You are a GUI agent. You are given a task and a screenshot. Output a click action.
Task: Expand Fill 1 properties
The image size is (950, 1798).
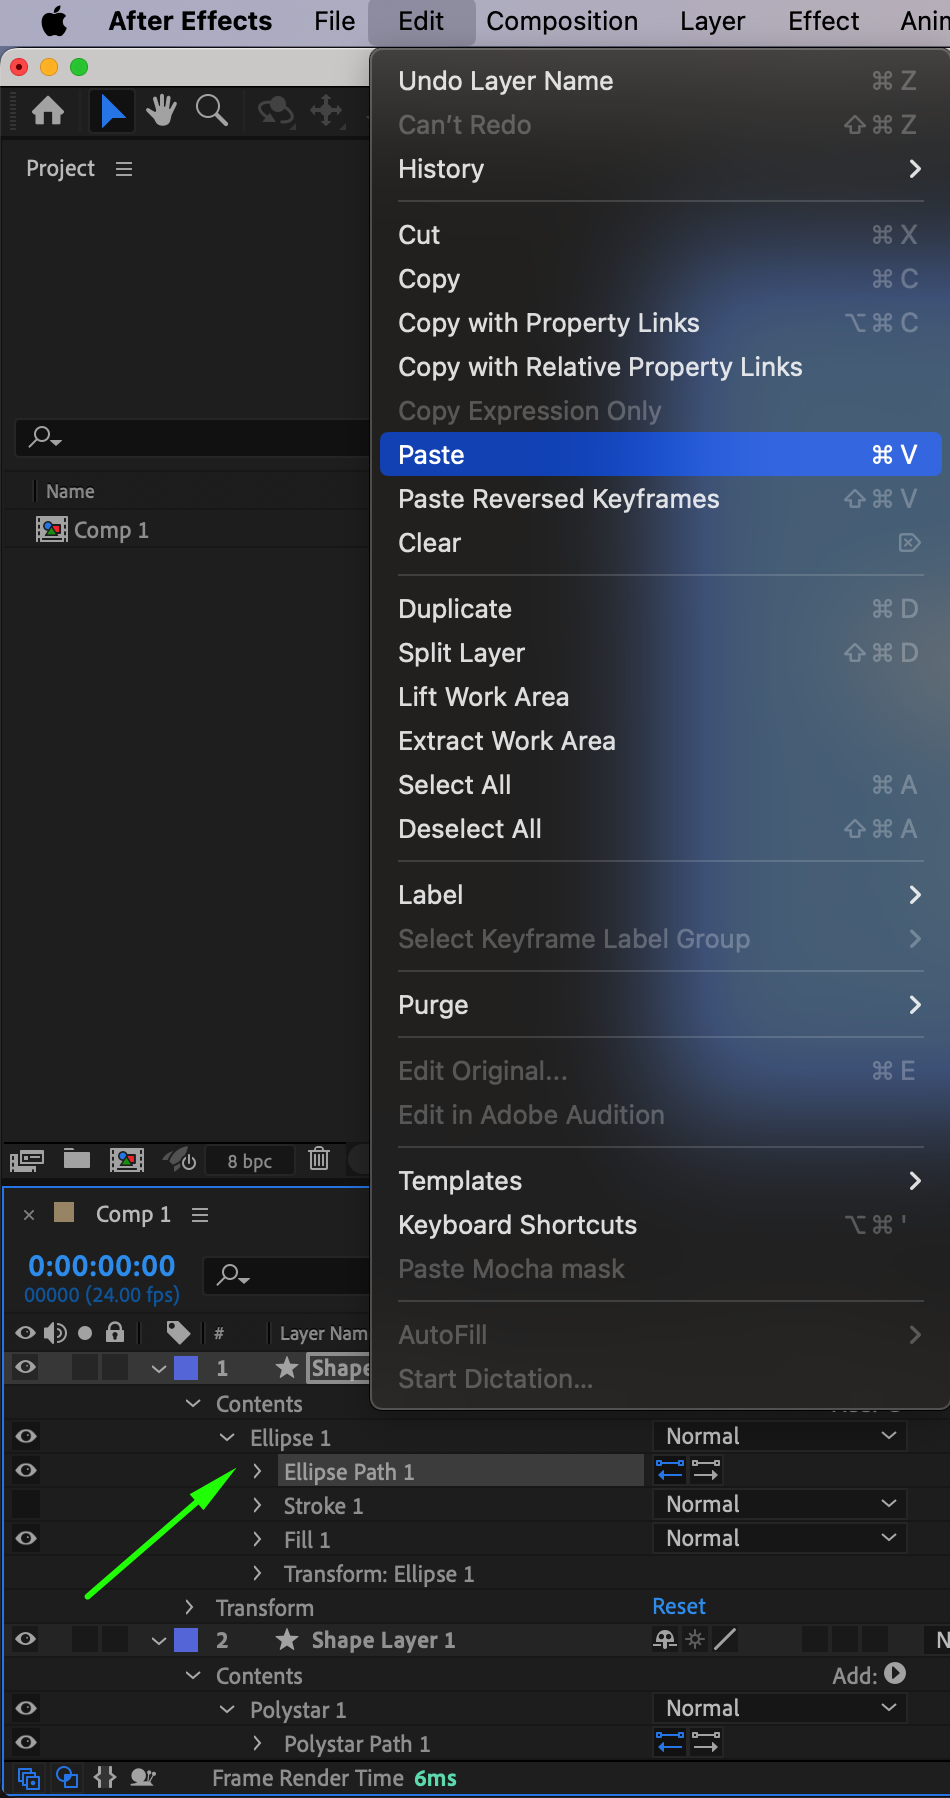(x=257, y=1539)
